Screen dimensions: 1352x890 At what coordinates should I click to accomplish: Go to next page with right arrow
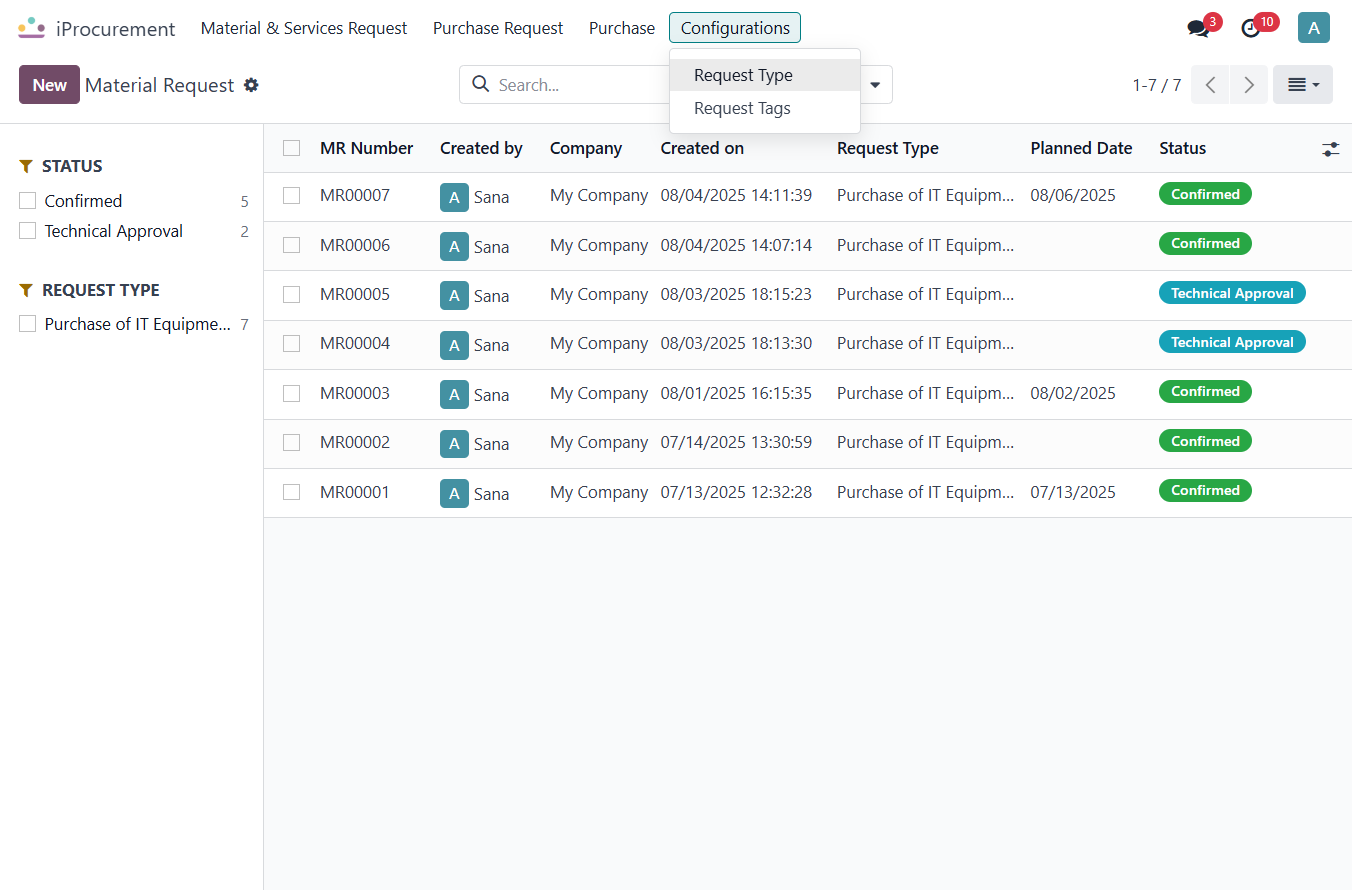[1248, 85]
